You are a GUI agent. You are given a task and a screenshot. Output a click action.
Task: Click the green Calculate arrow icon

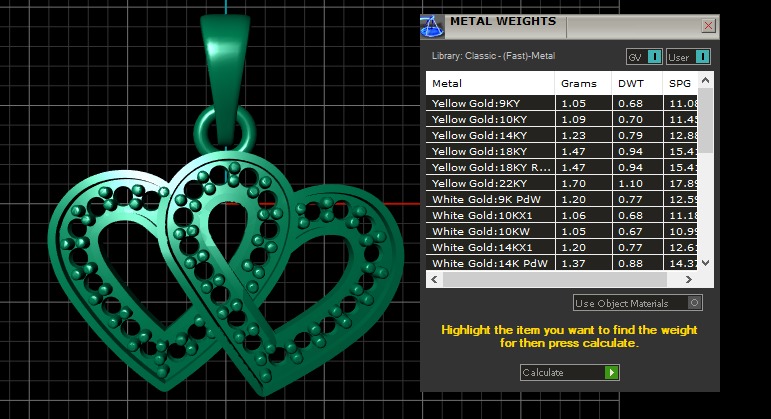click(611, 372)
